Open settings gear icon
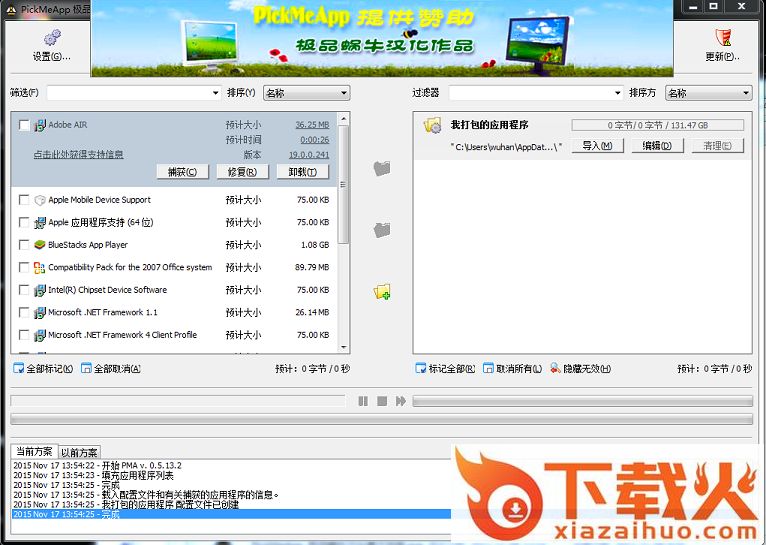This screenshot has height=545, width=766. [52, 37]
